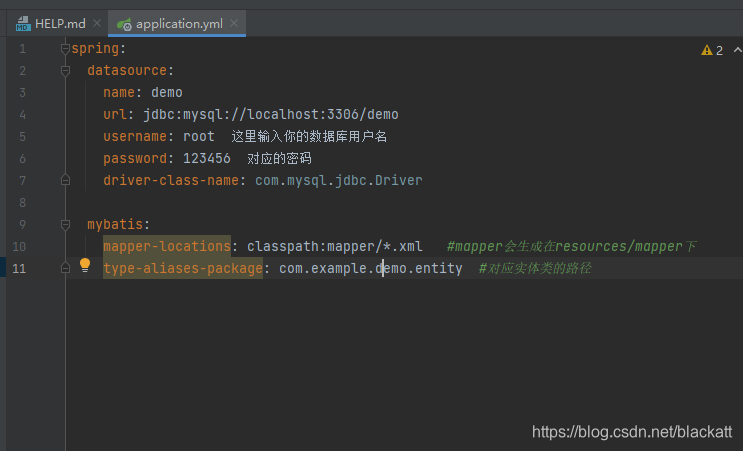Click the 'mybatis' key

click(115, 224)
